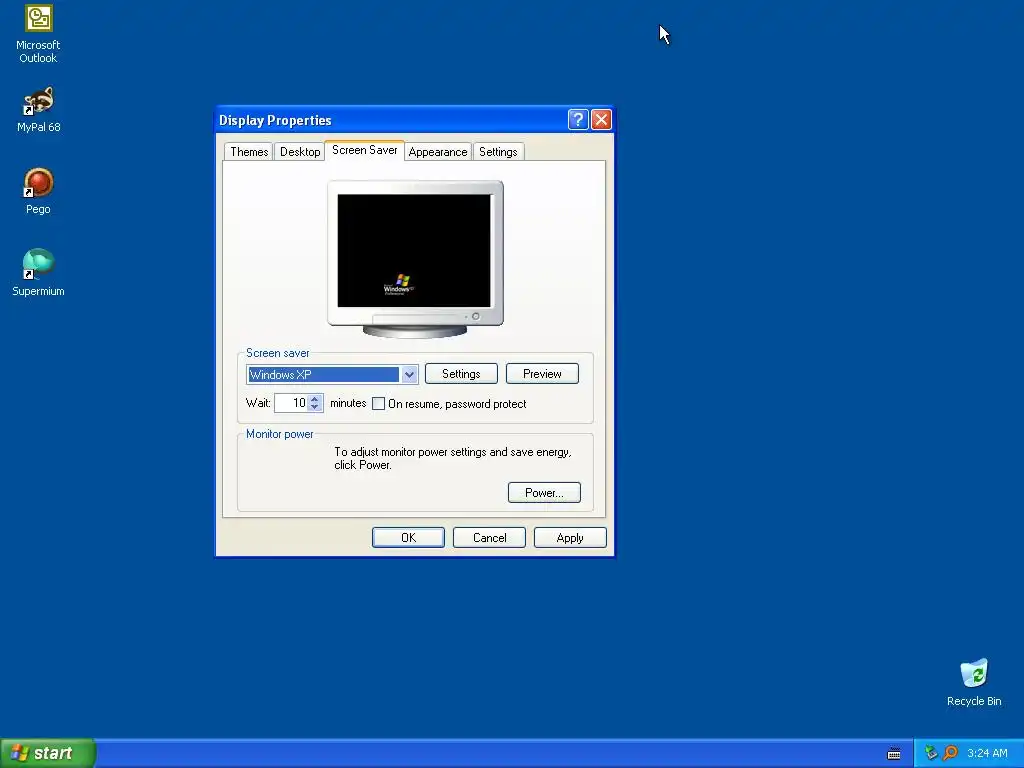
Task: Click the magnifier icon in system tray
Action: tap(950, 753)
